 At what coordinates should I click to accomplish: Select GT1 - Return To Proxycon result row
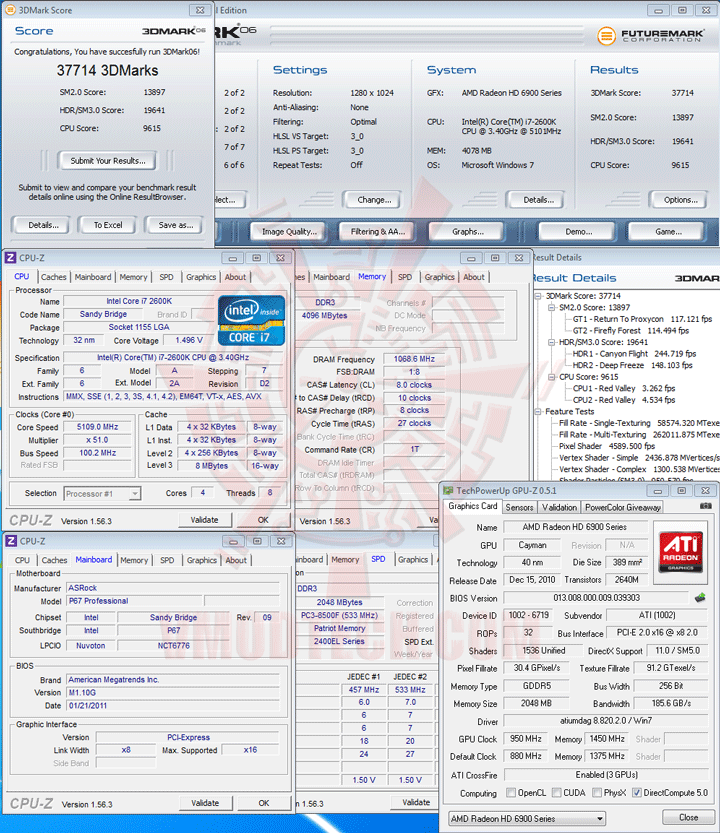coord(642,319)
